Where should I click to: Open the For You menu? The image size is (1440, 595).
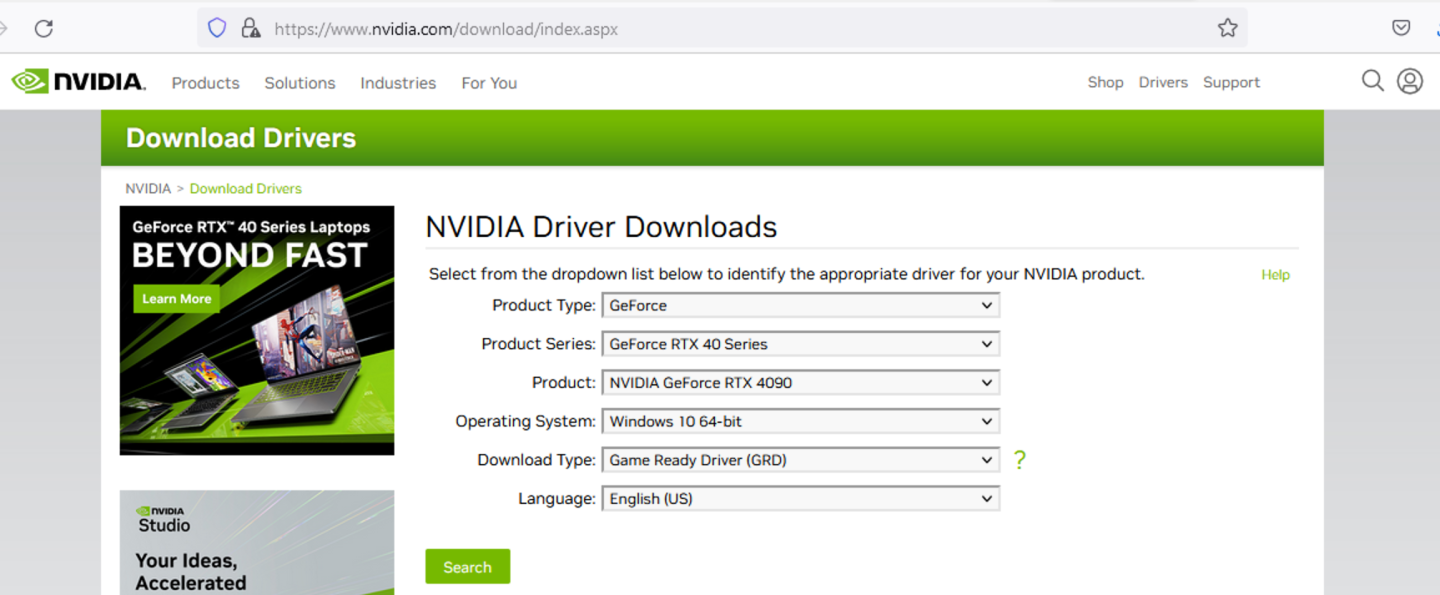point(489,83)
